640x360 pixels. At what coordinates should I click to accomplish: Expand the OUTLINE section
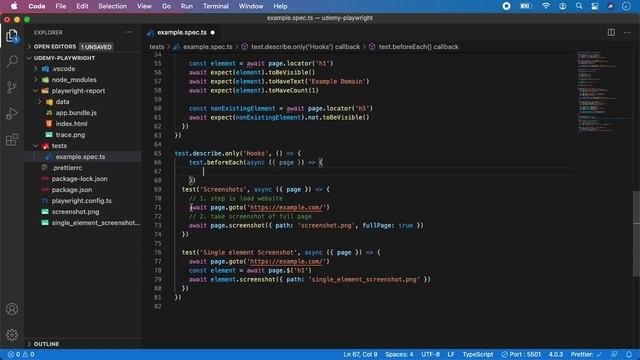point(29,344)
